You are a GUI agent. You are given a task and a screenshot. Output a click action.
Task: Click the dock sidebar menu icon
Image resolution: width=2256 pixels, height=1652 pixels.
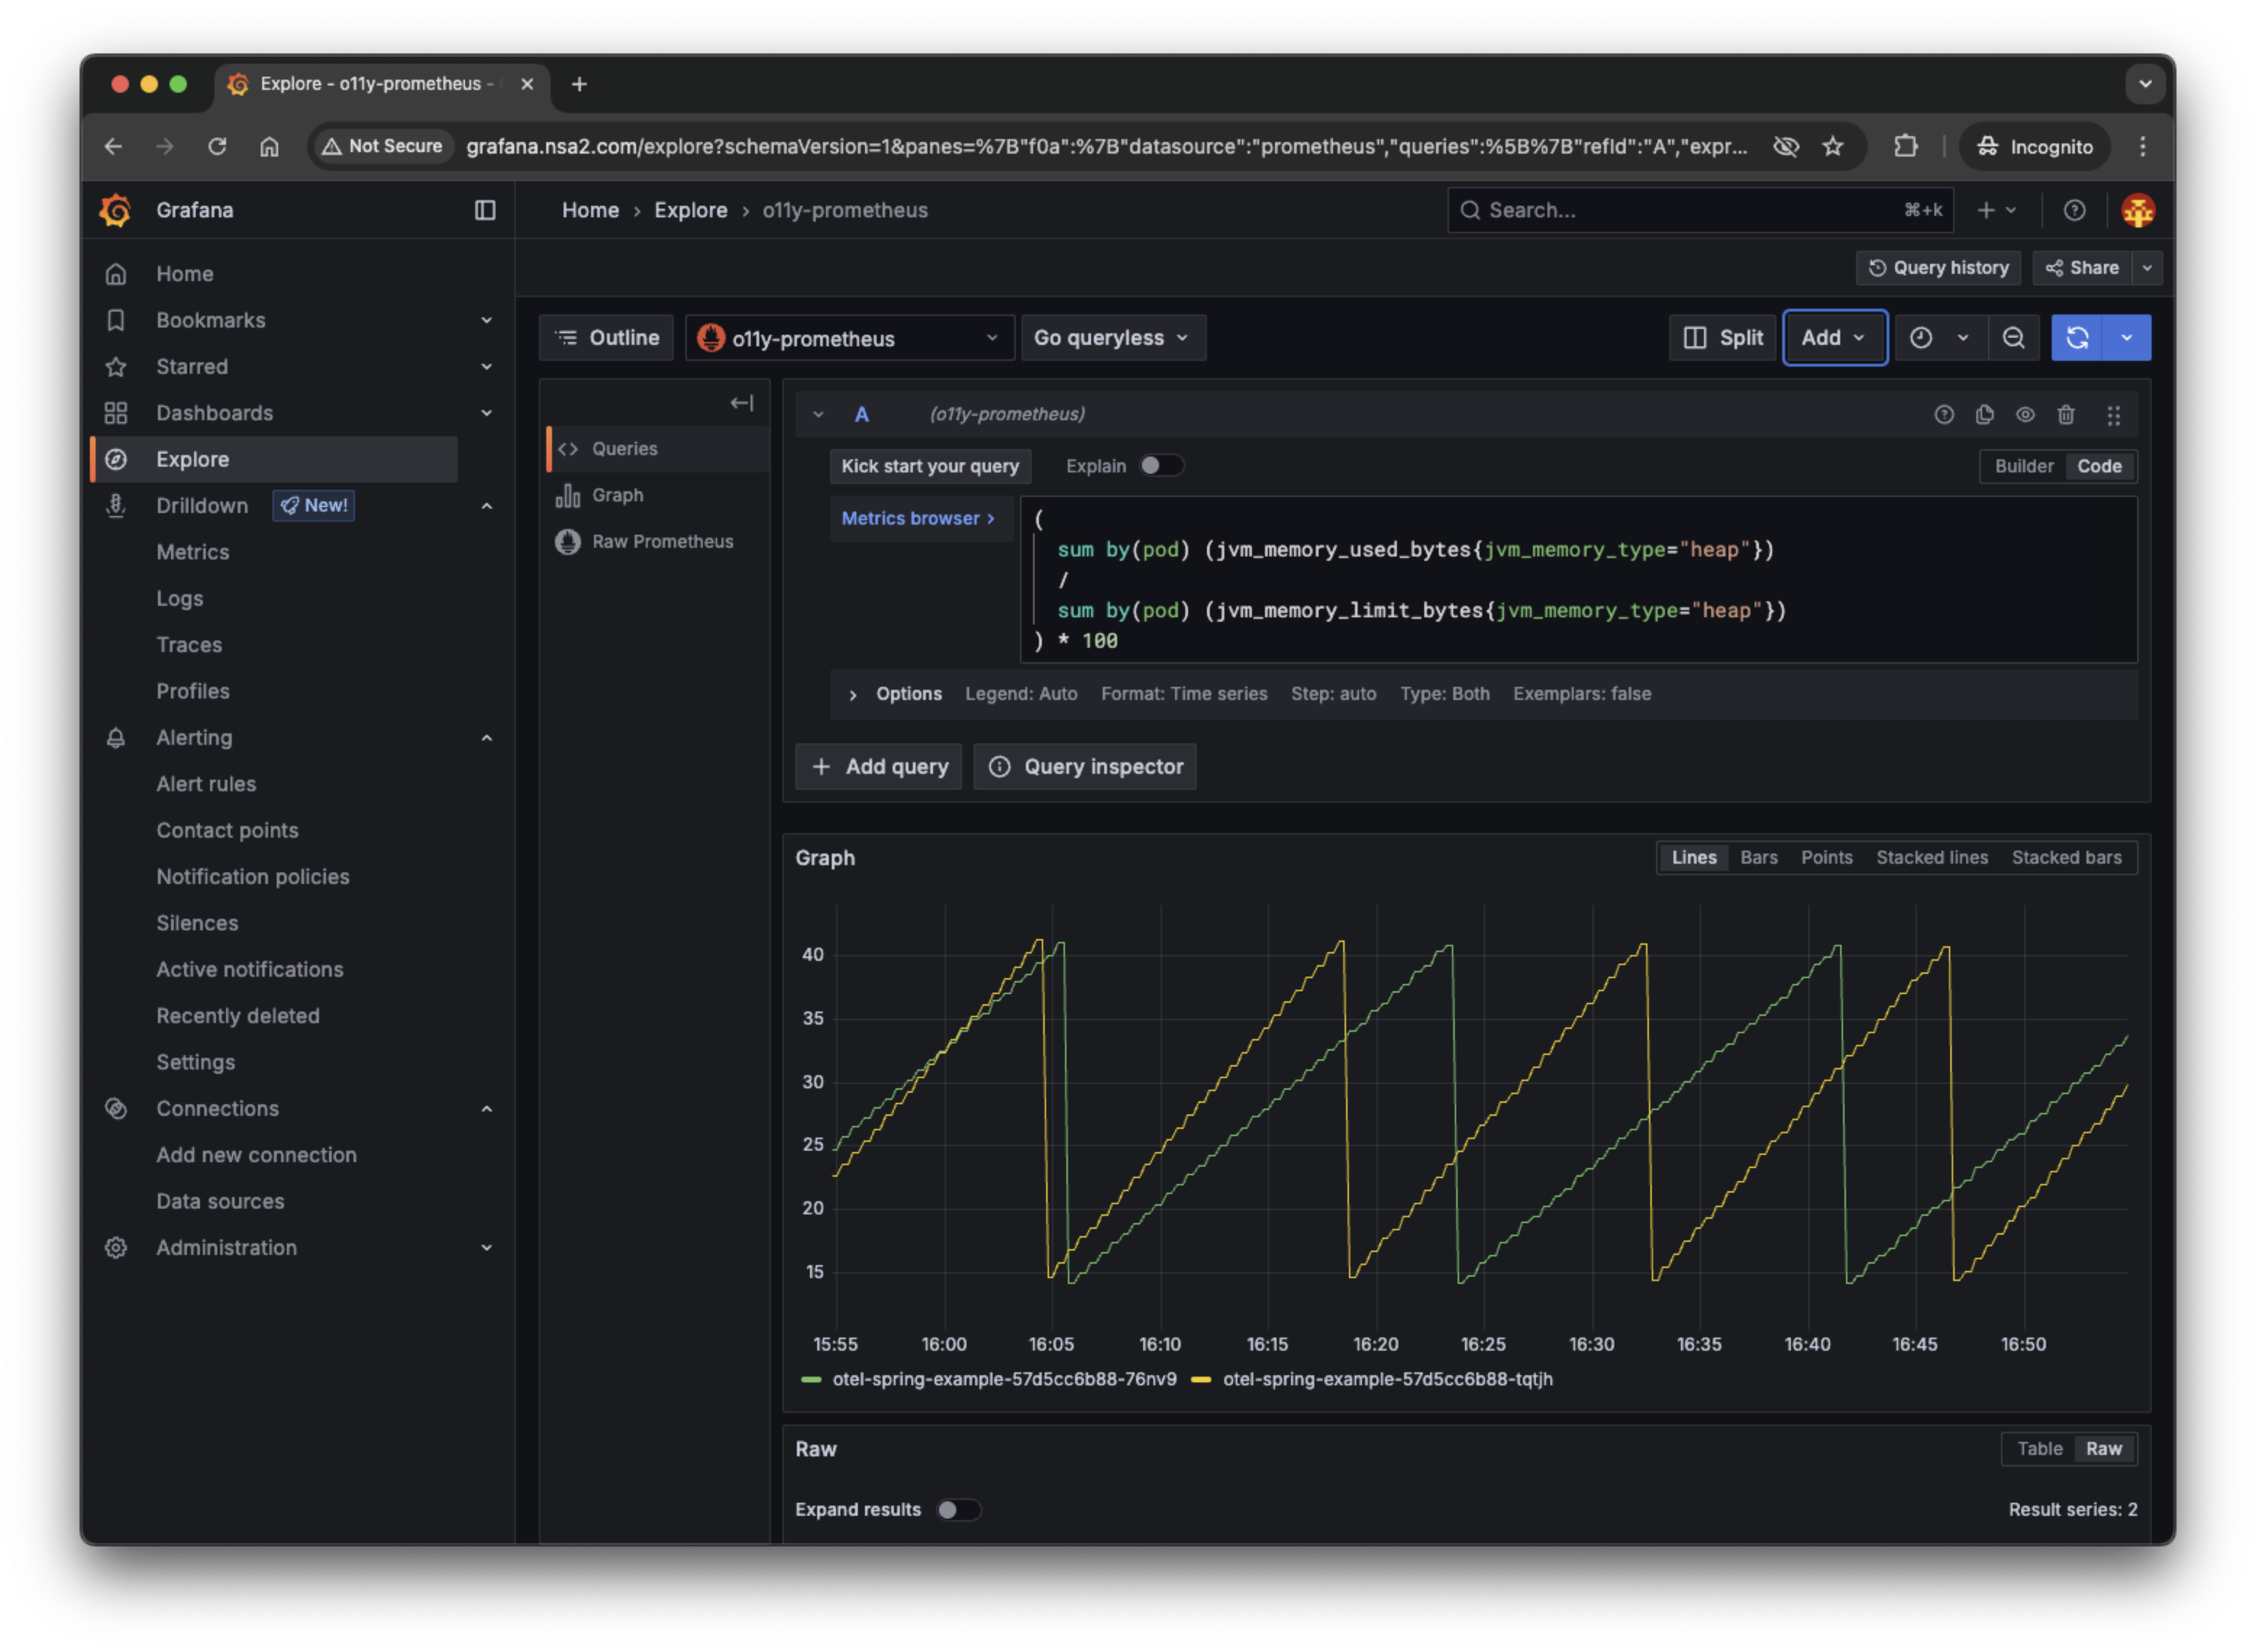click(x=485, y=210)
